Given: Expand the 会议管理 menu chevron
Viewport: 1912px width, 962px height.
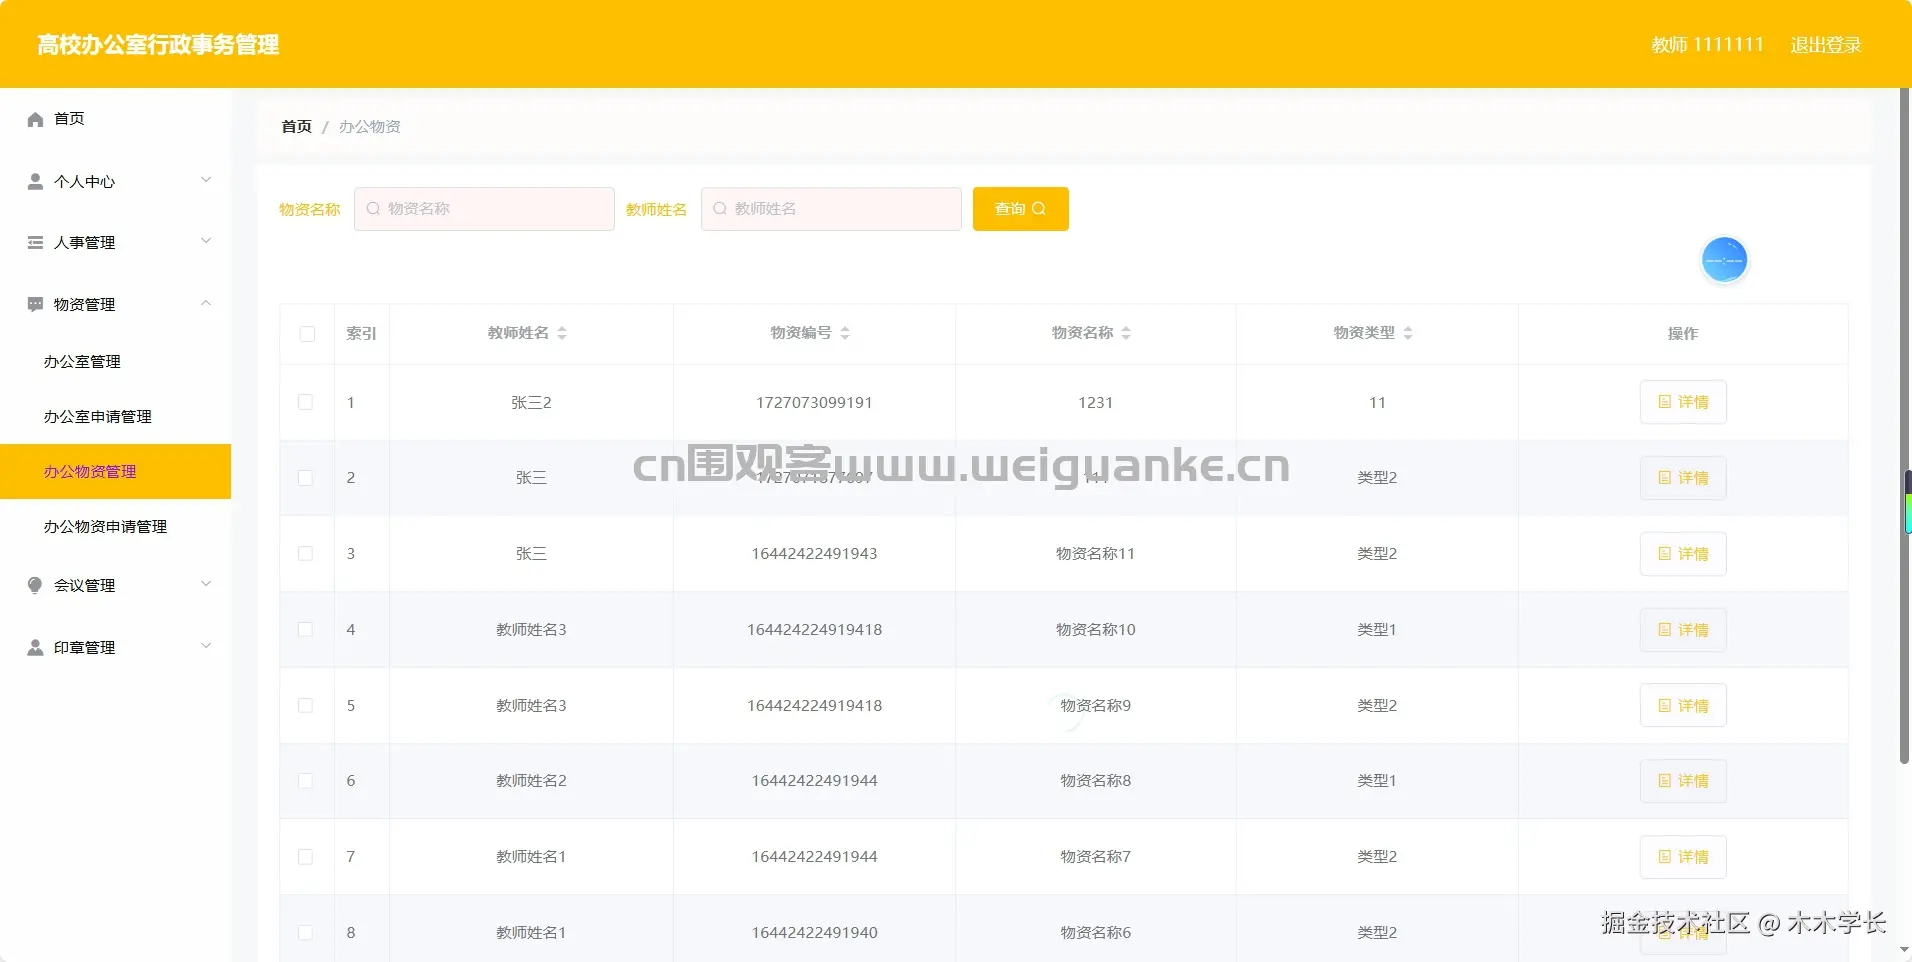Looking at the screenshot, I should click(x=206, y=584).
